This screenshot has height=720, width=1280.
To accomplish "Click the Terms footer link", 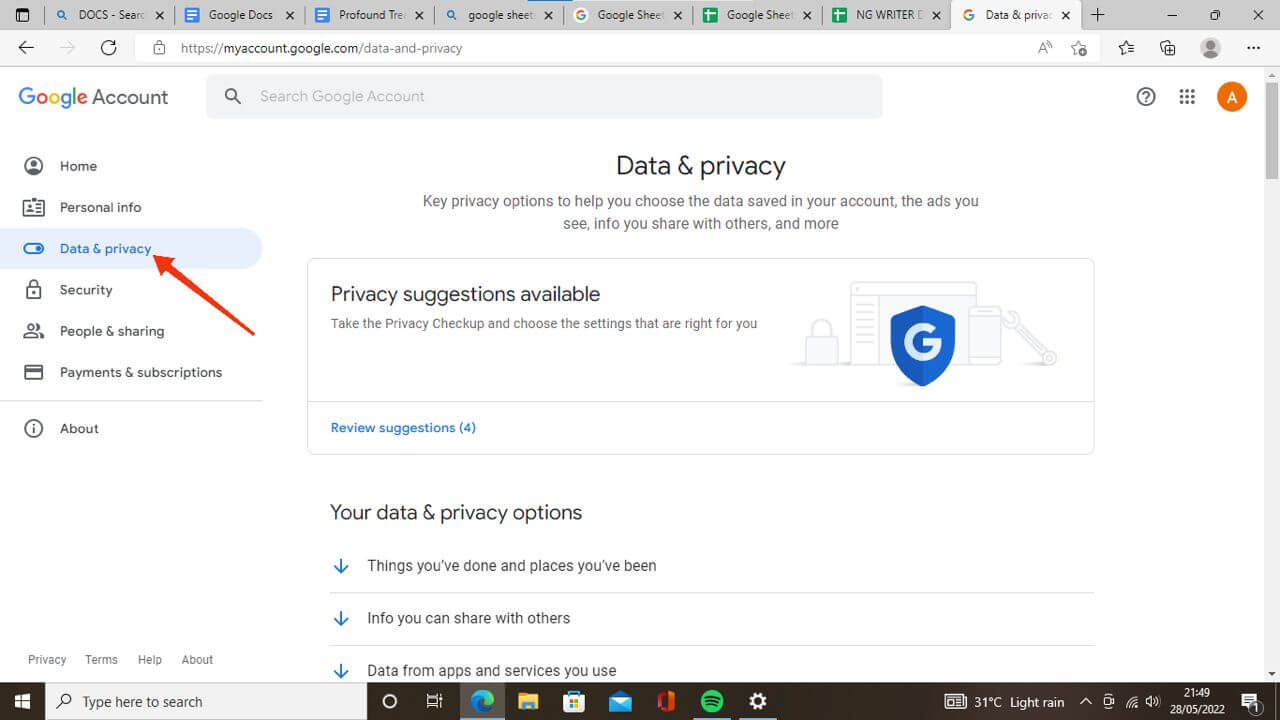I will (x=100, y=659).
